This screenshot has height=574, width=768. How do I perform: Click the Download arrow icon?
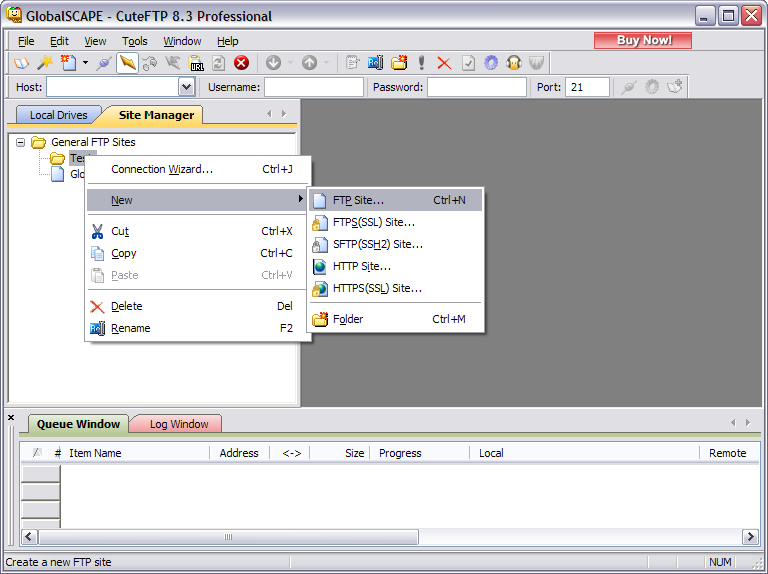273,63
